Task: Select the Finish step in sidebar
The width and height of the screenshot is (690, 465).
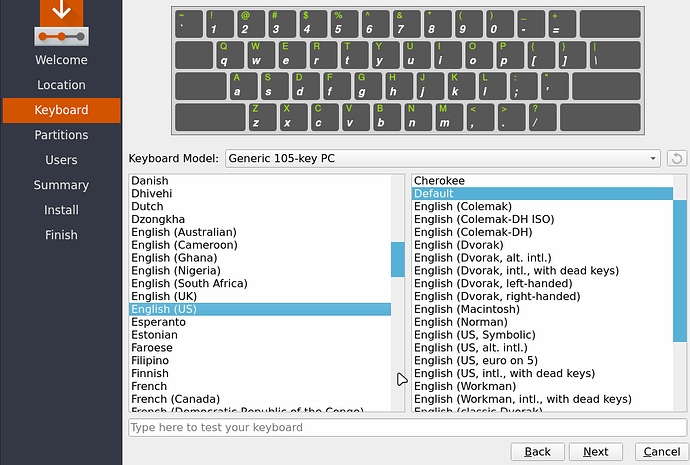Action: point(61,235)
